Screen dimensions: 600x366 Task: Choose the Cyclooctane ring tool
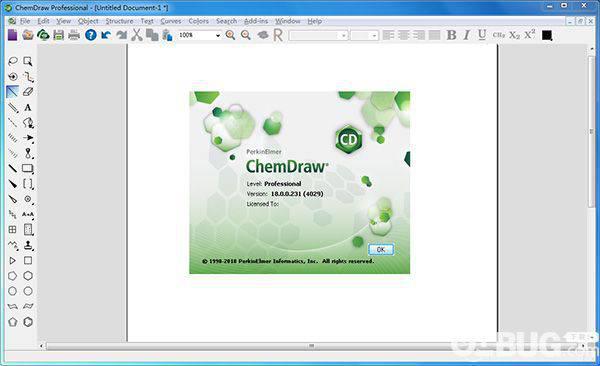[x=28, y=291]
